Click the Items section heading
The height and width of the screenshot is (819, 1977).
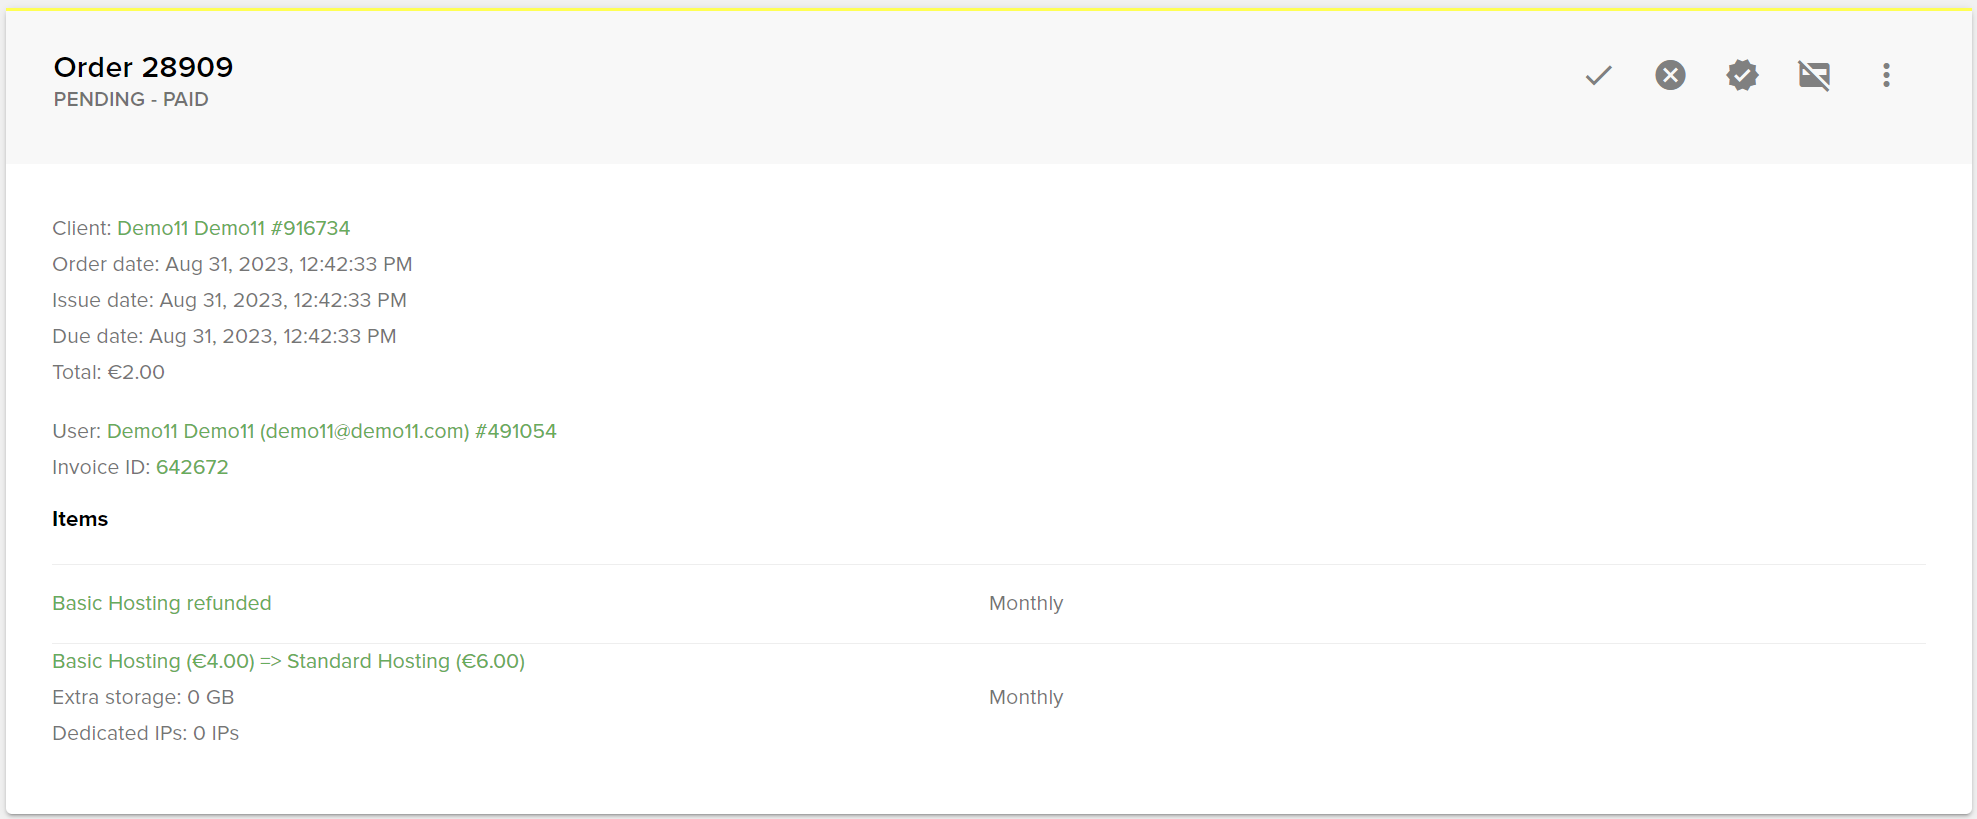pos(80,519)
